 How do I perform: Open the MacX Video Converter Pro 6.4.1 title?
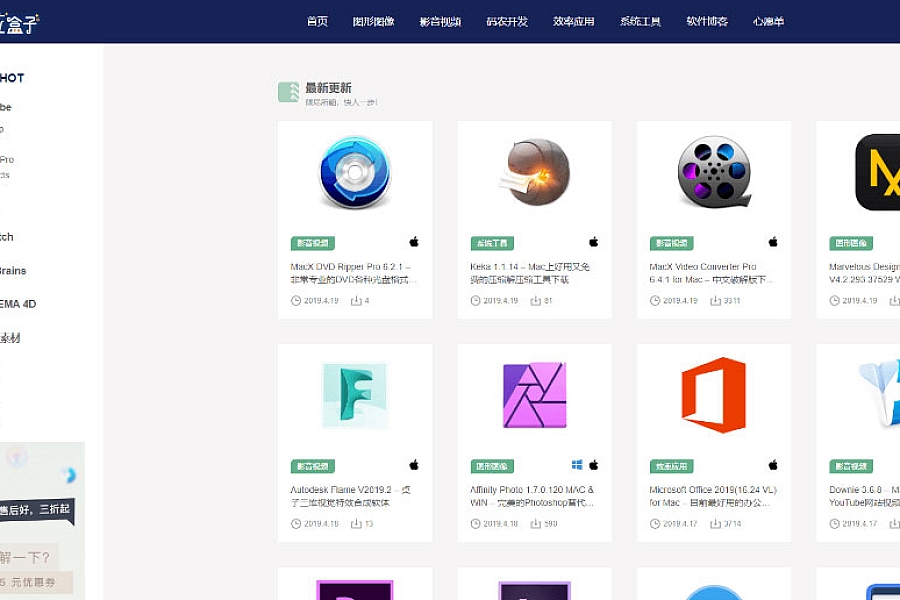711,273
